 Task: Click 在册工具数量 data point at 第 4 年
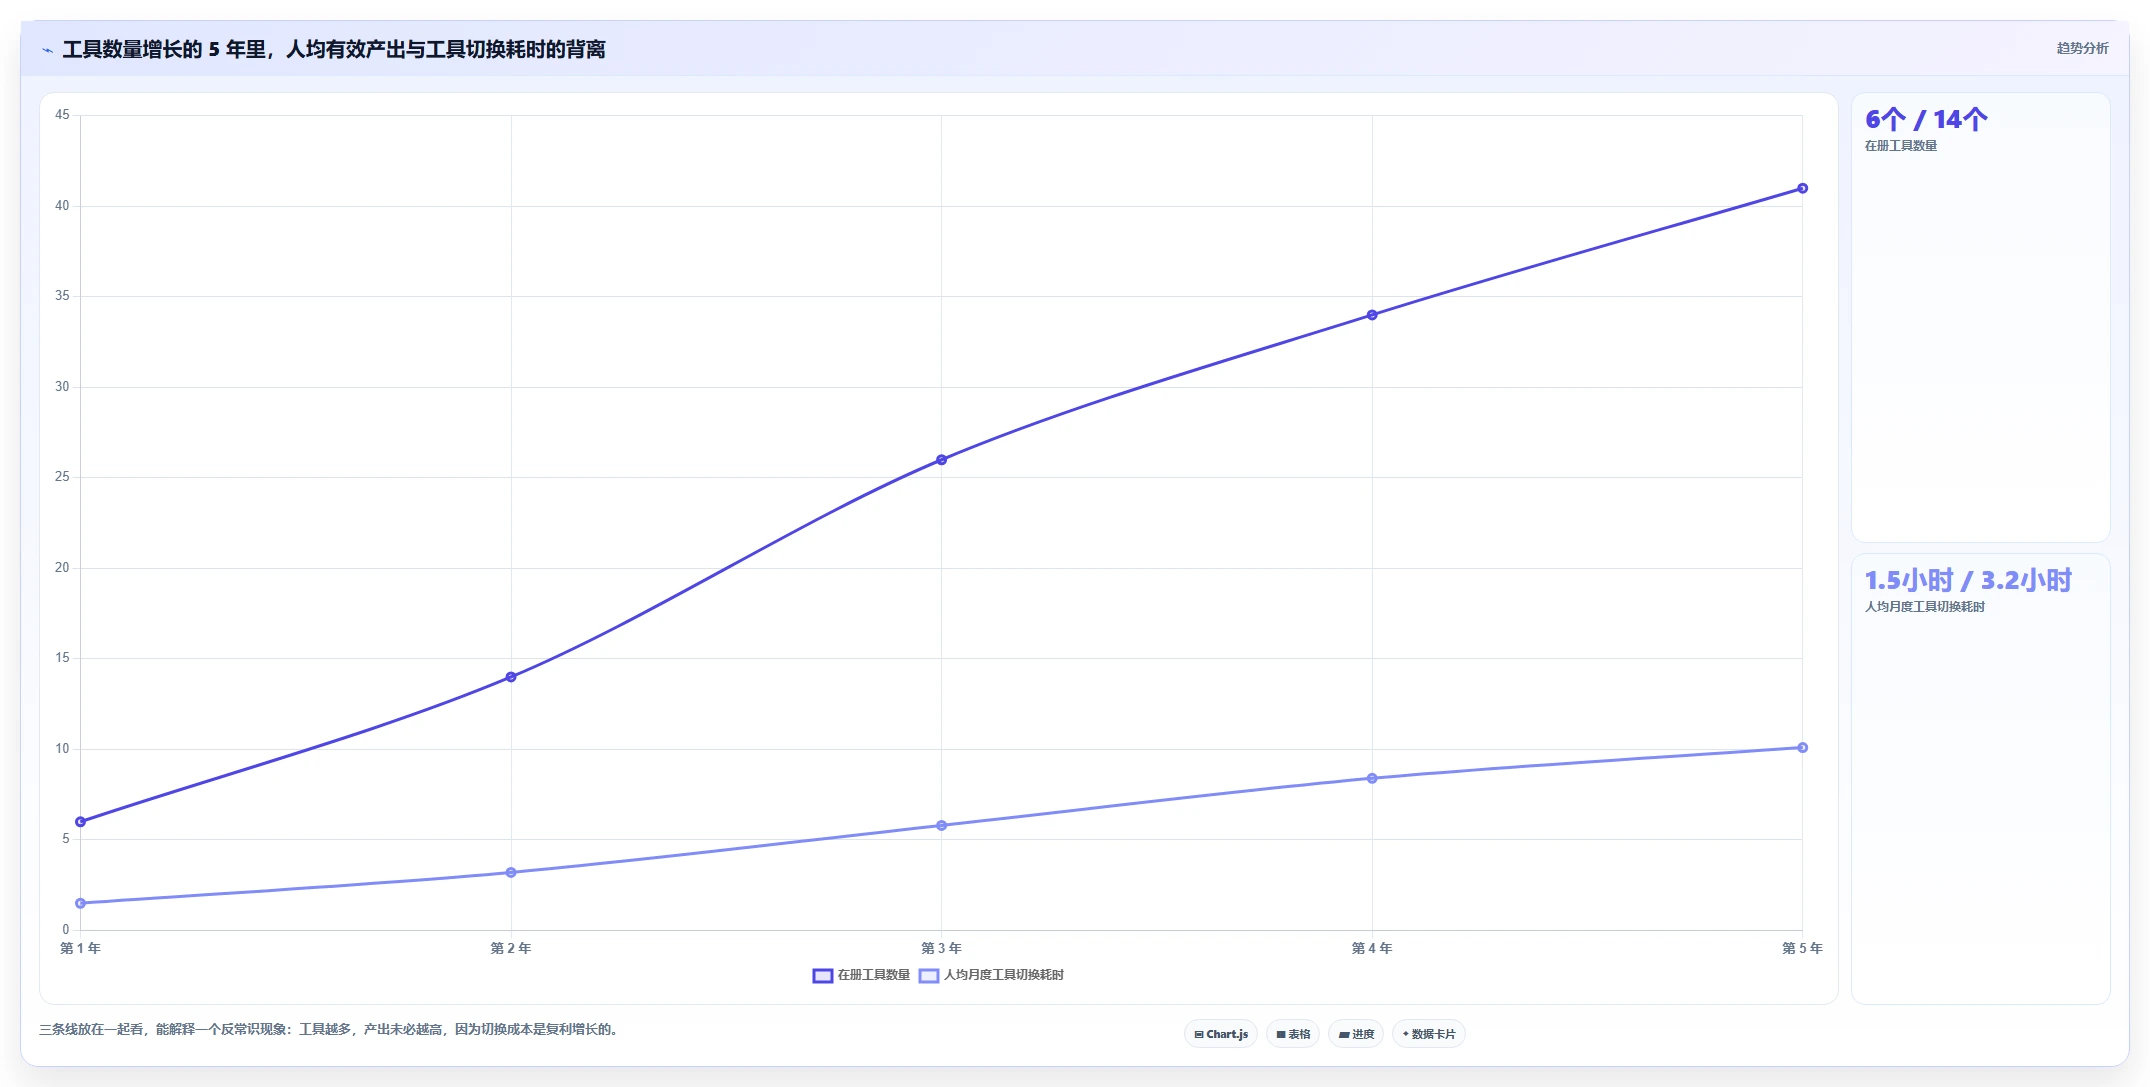point(1372,315)
